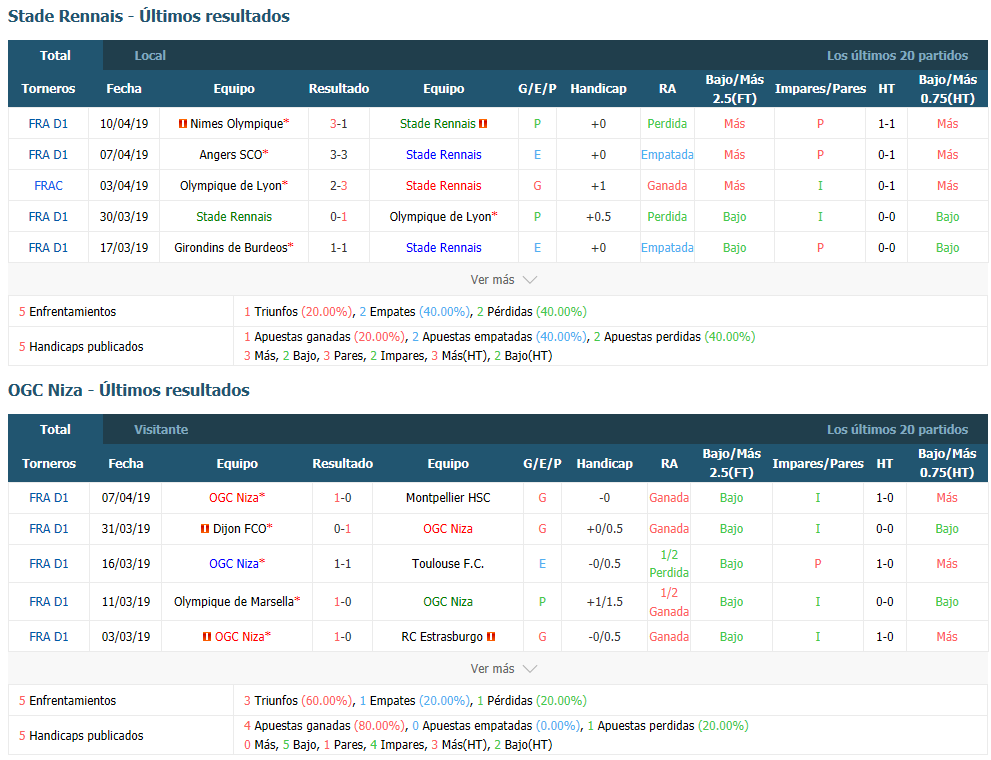The height and width of the screenshot is (760, 991).
Task: Click the Impares/Pares header in Stade Rennais table
Action: [820, 88]
